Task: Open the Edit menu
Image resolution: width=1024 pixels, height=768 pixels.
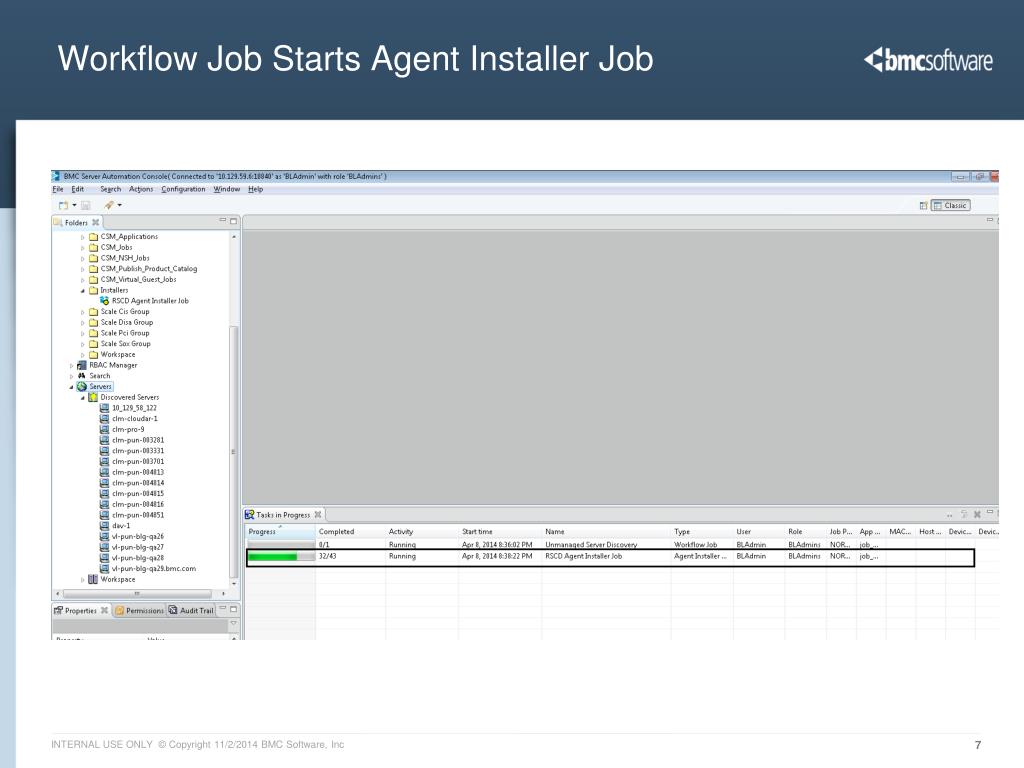Action: click(x=78, y=189)
